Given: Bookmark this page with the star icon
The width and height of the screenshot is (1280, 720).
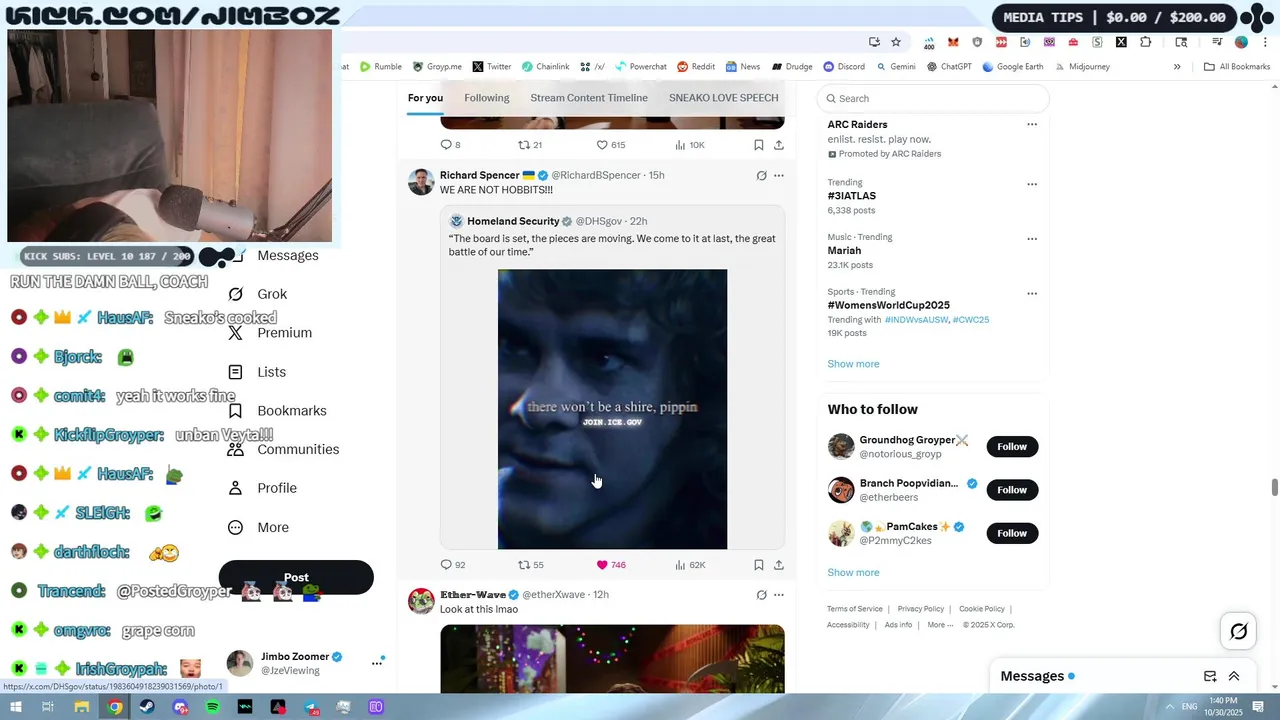Looking at the screenshot, I should click(896, 42).
